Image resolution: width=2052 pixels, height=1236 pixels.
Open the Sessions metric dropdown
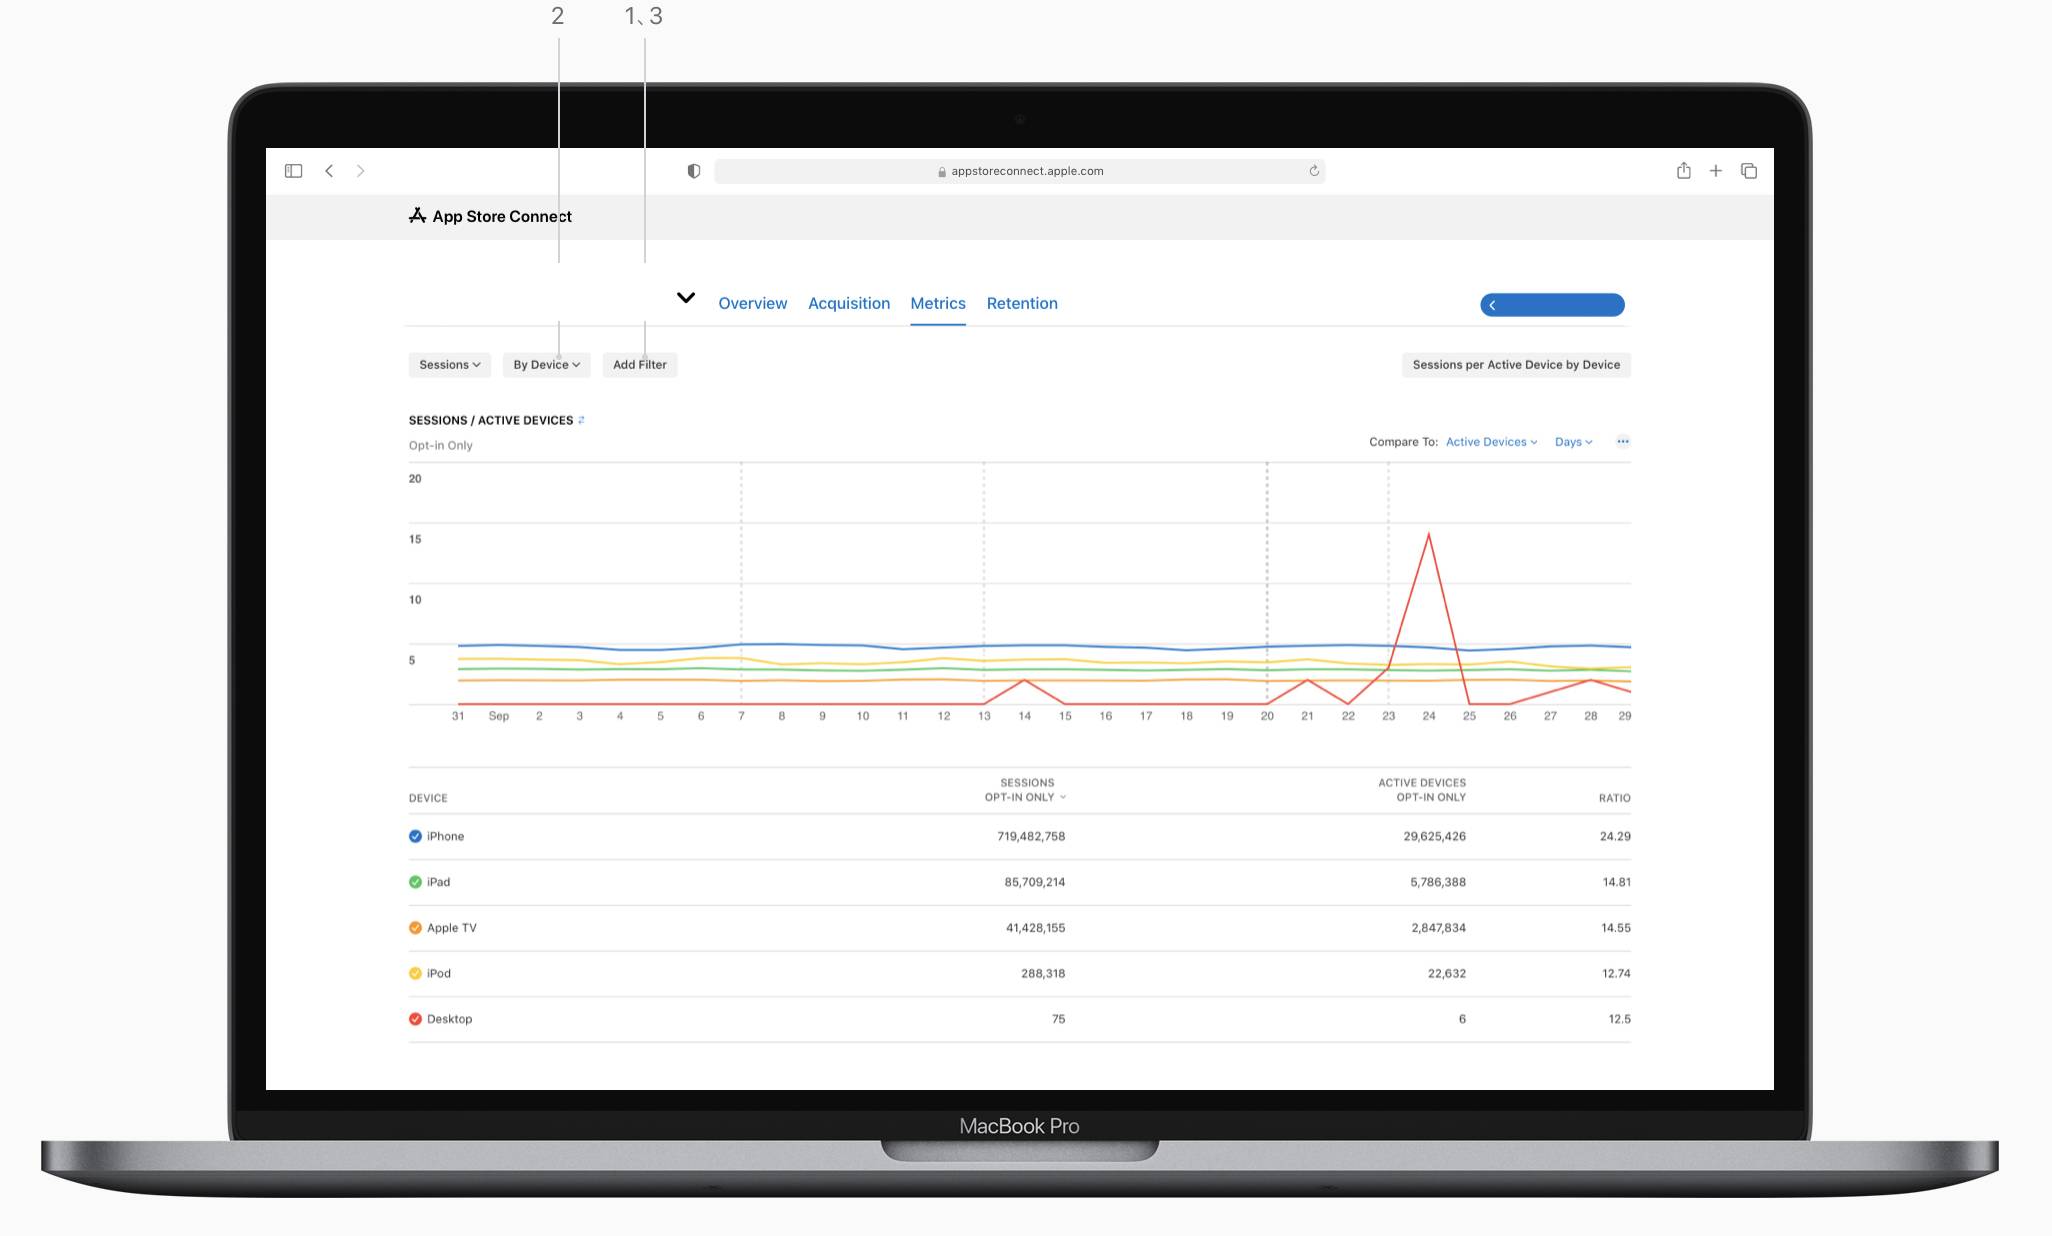[x=450, y=365]
